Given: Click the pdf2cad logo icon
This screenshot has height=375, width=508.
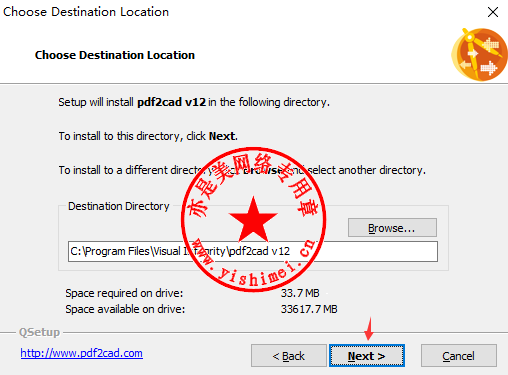Looking at the screenshot, I should pos(479,55).
